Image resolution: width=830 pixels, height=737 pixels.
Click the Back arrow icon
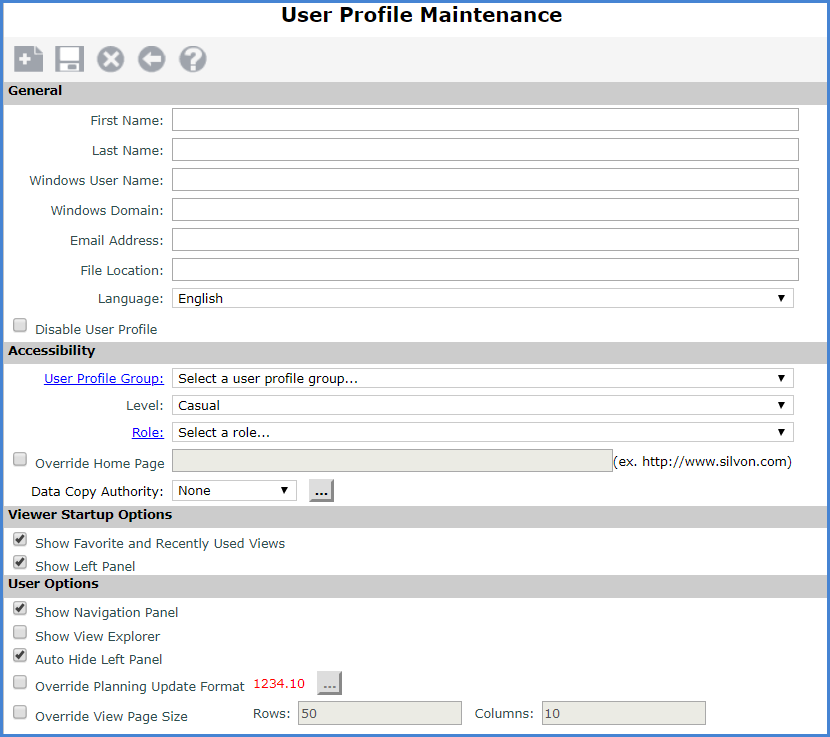click(x=151, y=59)
